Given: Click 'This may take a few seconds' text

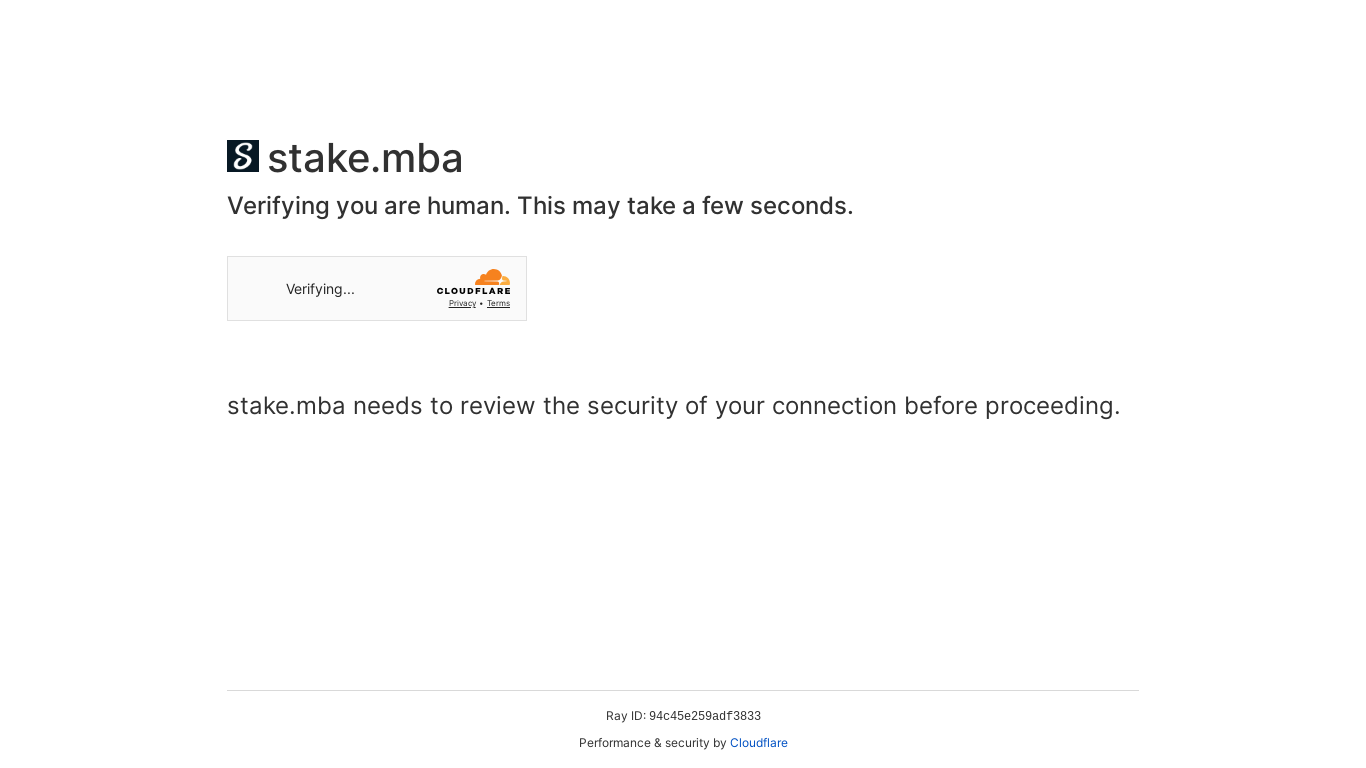Looking at the screenshot, I should tap(685, 206).
